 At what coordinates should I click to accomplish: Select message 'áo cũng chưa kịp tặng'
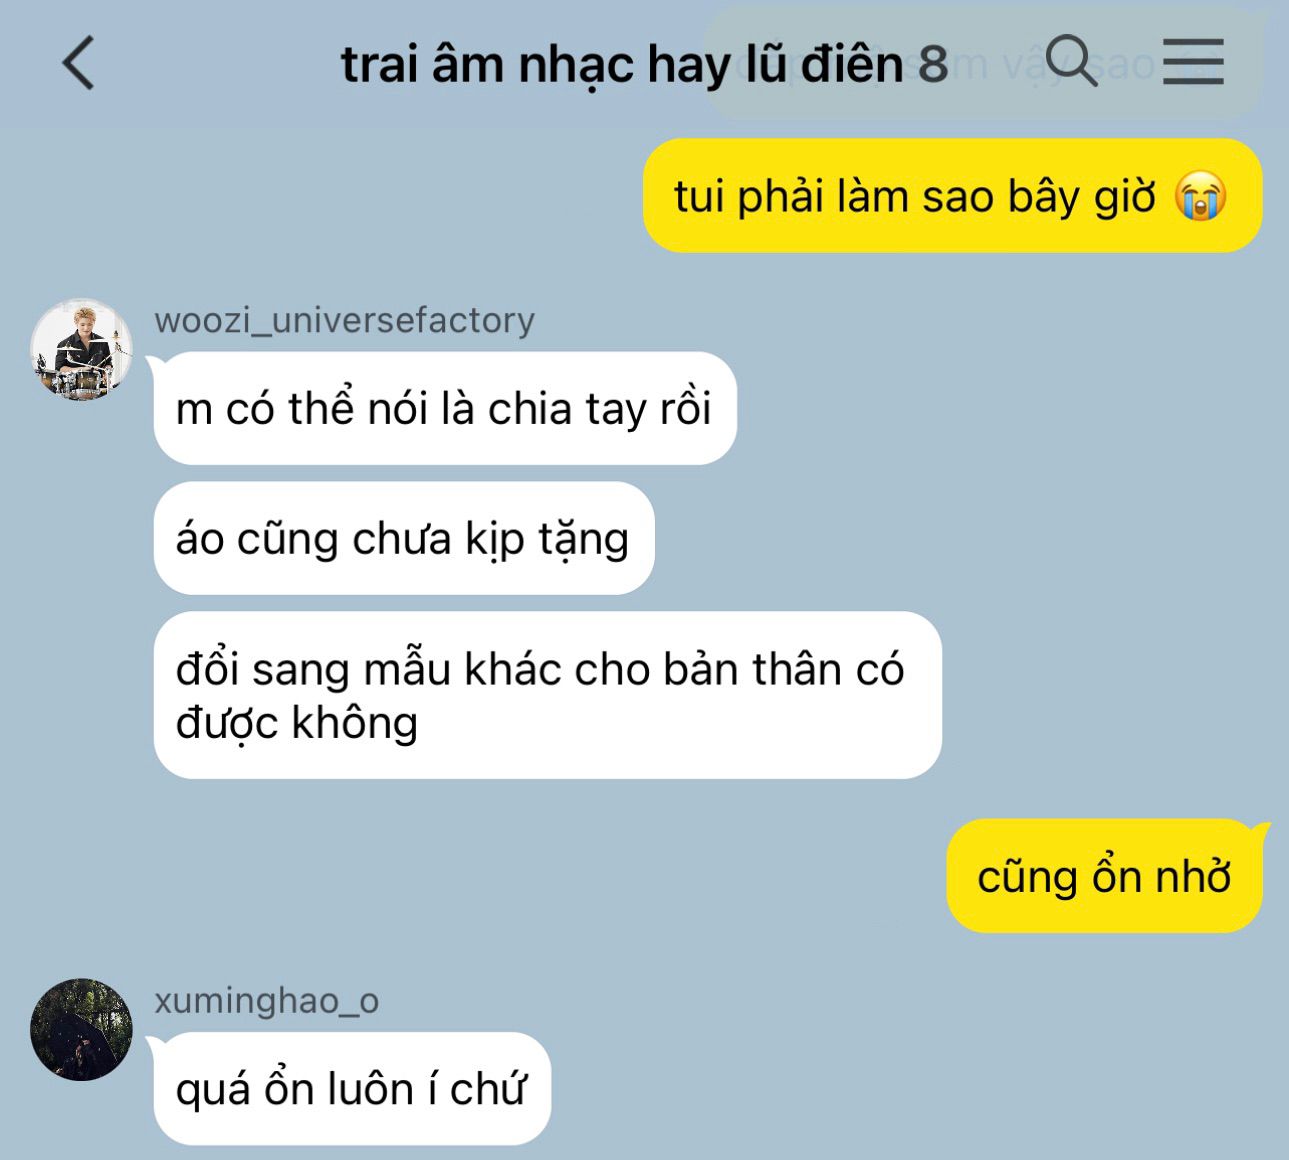(403, 538)
